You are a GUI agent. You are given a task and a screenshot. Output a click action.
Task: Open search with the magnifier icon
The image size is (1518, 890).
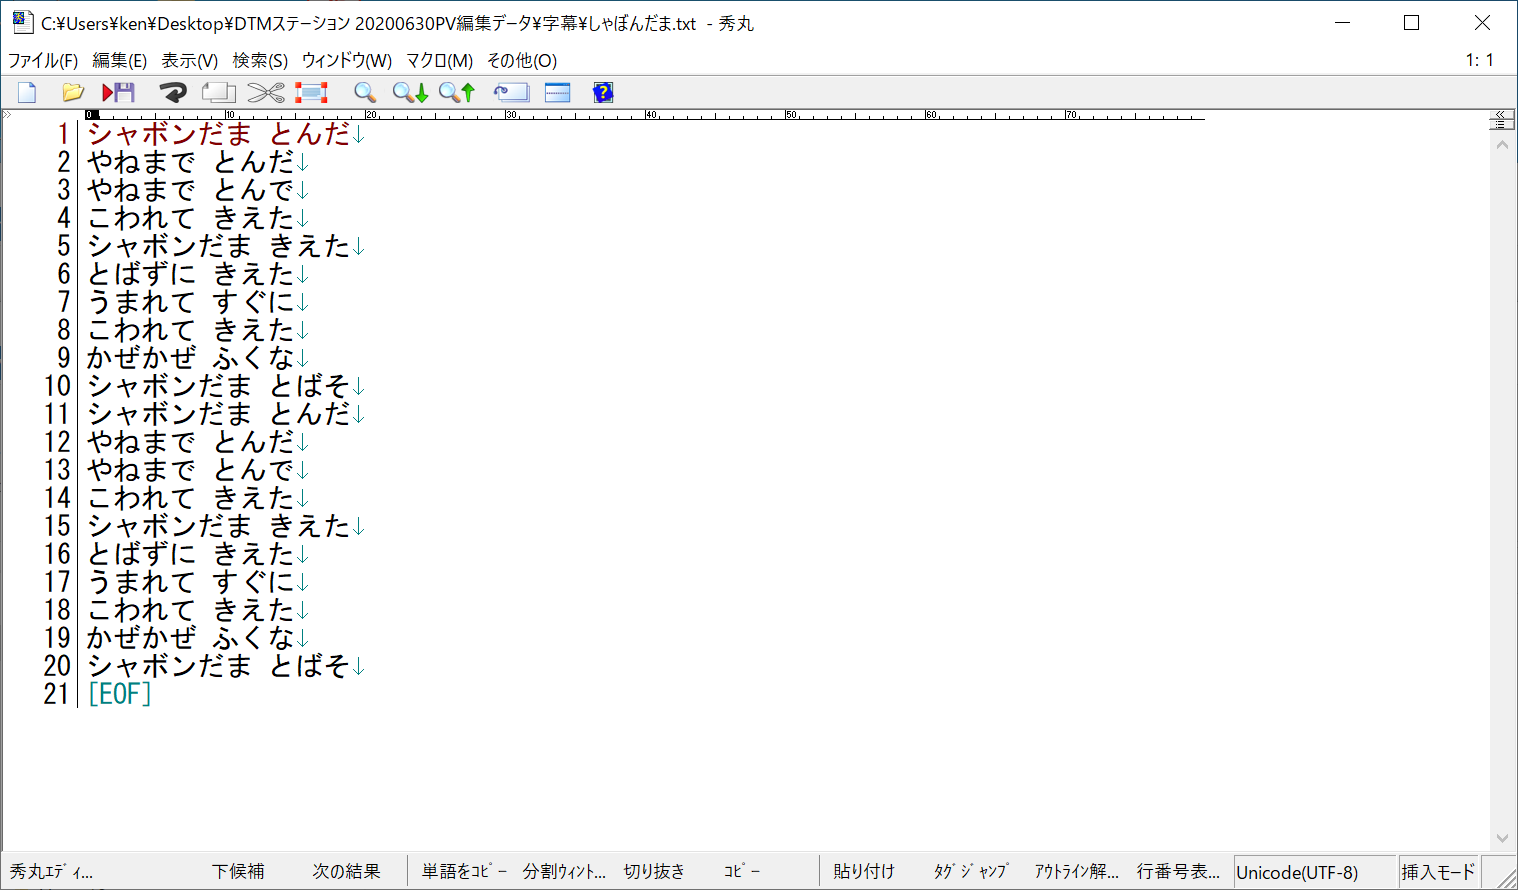coord(365,93)
